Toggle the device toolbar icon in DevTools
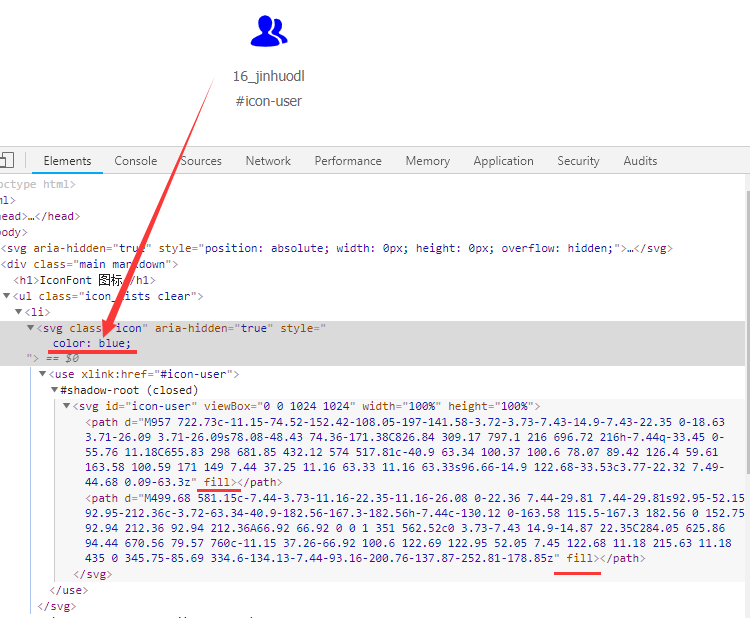Screen dimensions: 750x618 [7, 160]
